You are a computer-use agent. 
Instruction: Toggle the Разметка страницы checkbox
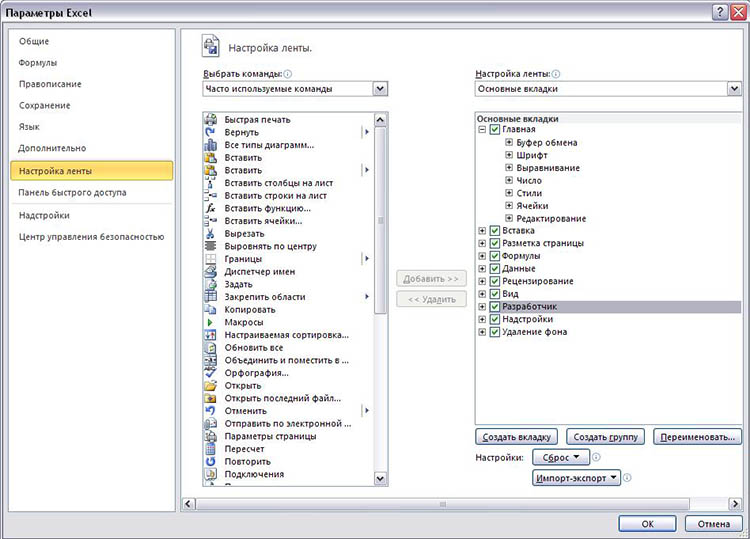pos(495,243)
